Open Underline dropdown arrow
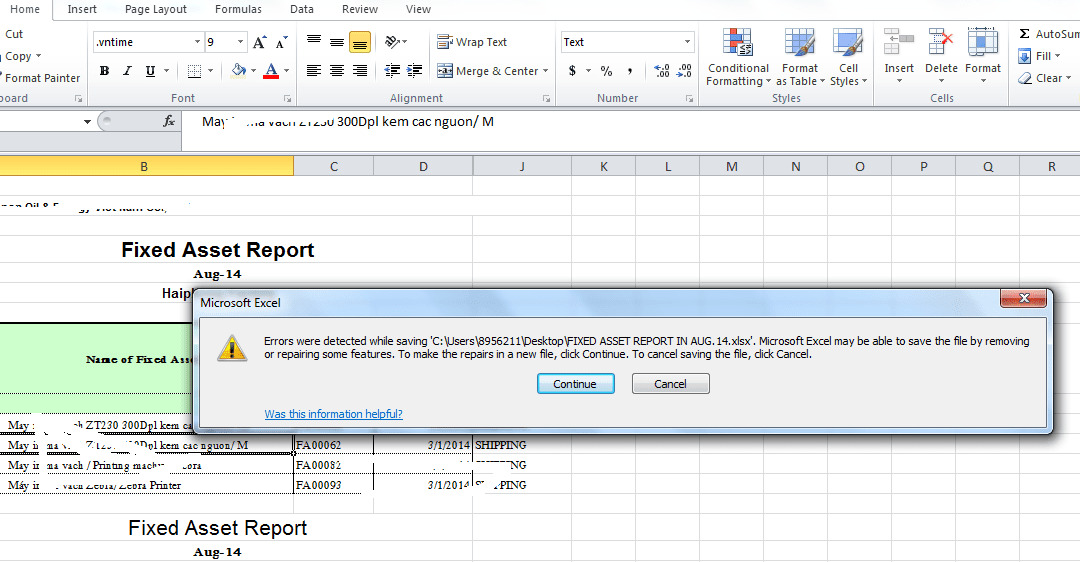The image size is (1080, 562). point(166,71)
